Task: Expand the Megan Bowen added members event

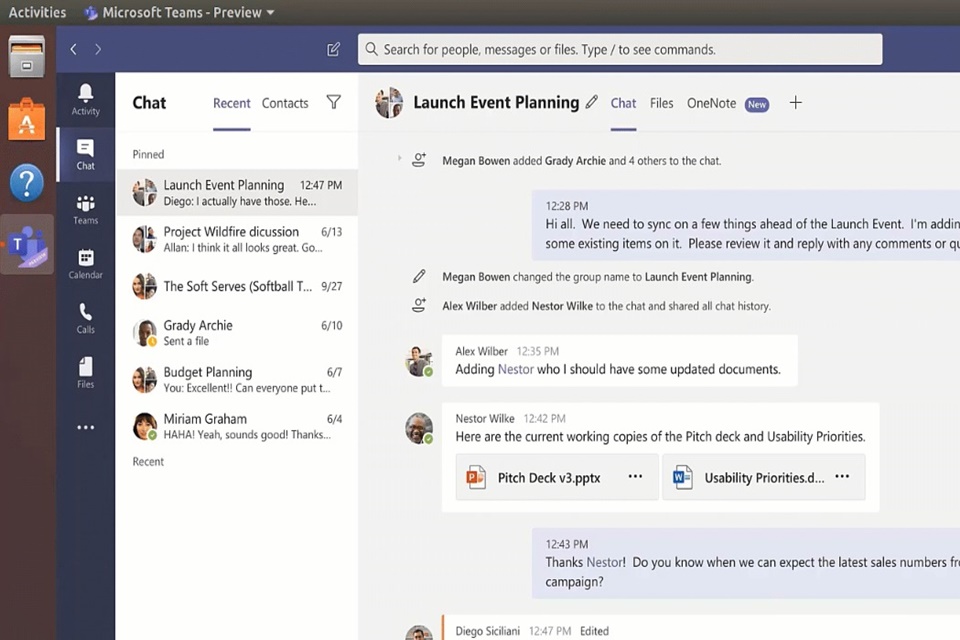Action: click(399, 158)
